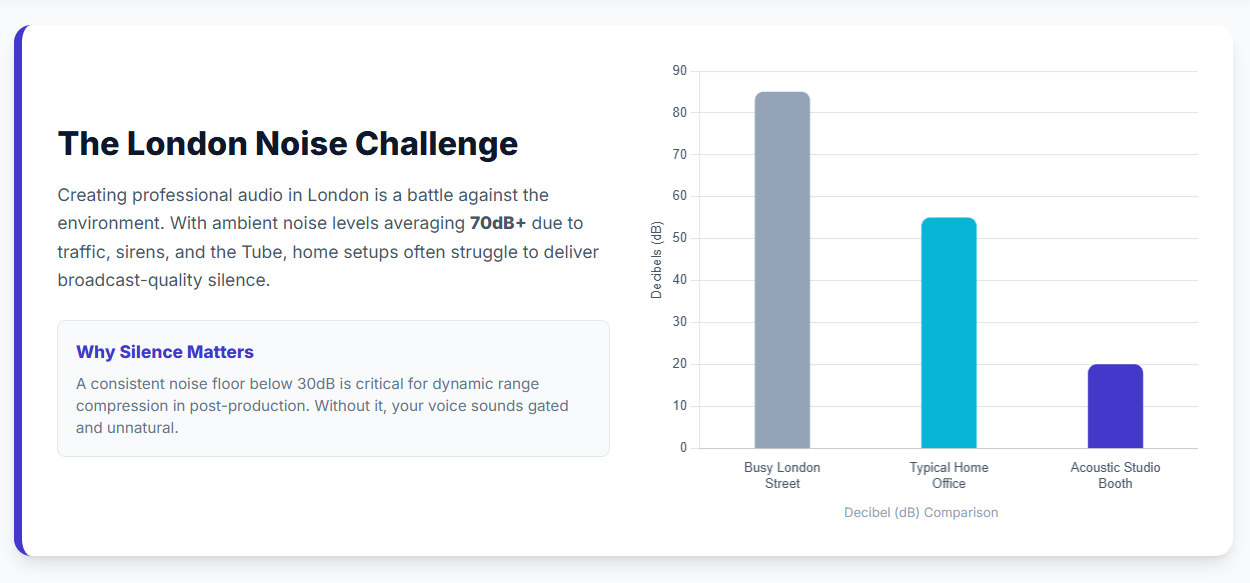Click the Busy London Street axis label
Screen dimensions: 1250x583
[x=782, y=475]
